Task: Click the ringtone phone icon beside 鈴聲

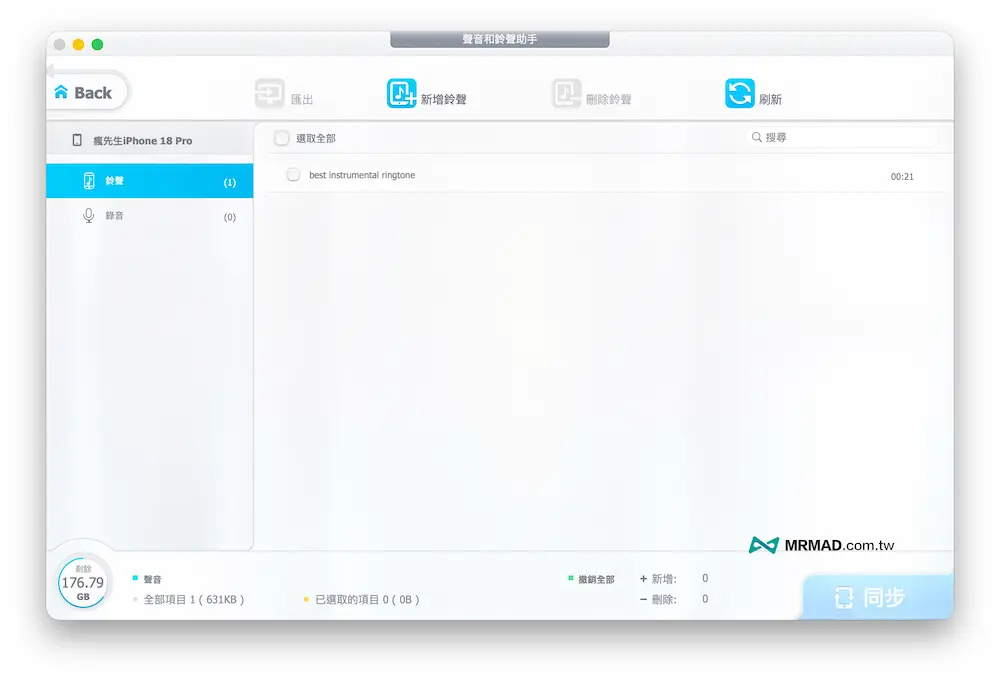Action: point(89,181)
